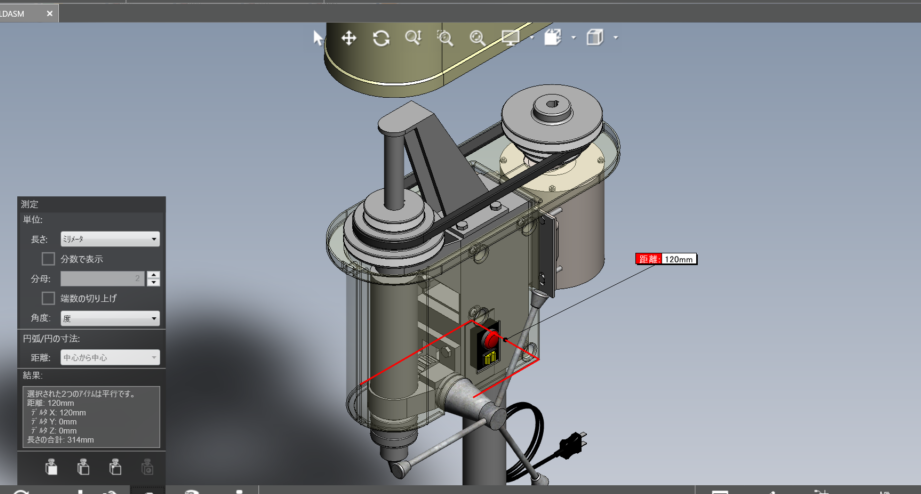Click the greyed fourth measure filter icon

click(147, 468)
